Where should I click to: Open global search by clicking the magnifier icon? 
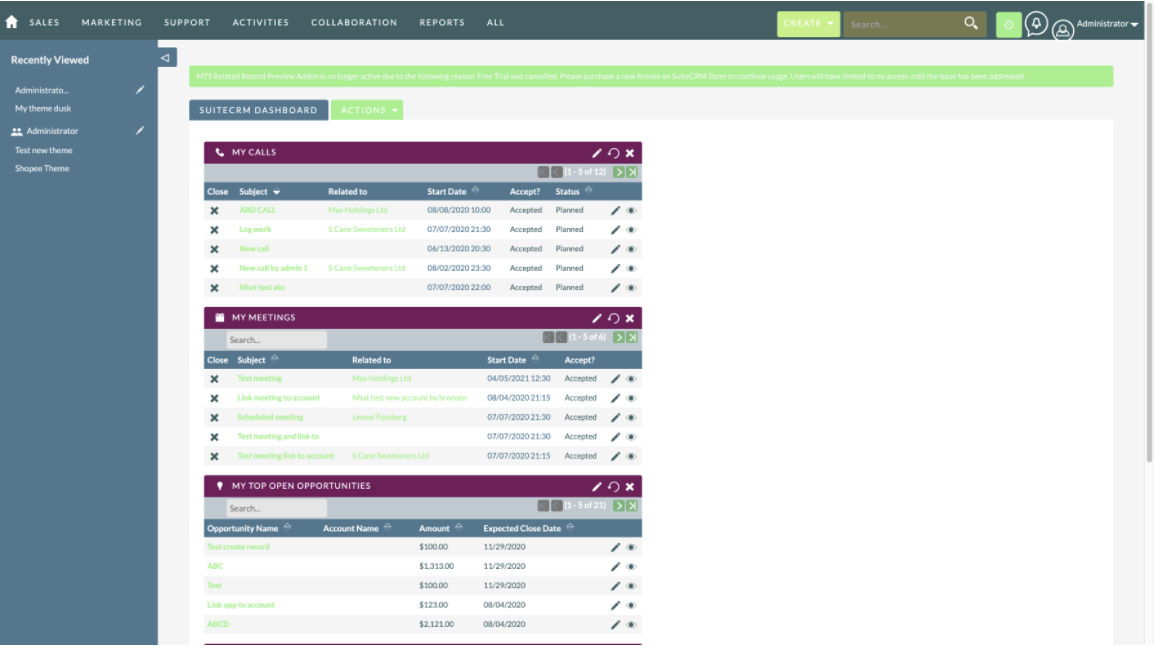tap(967, 21)
